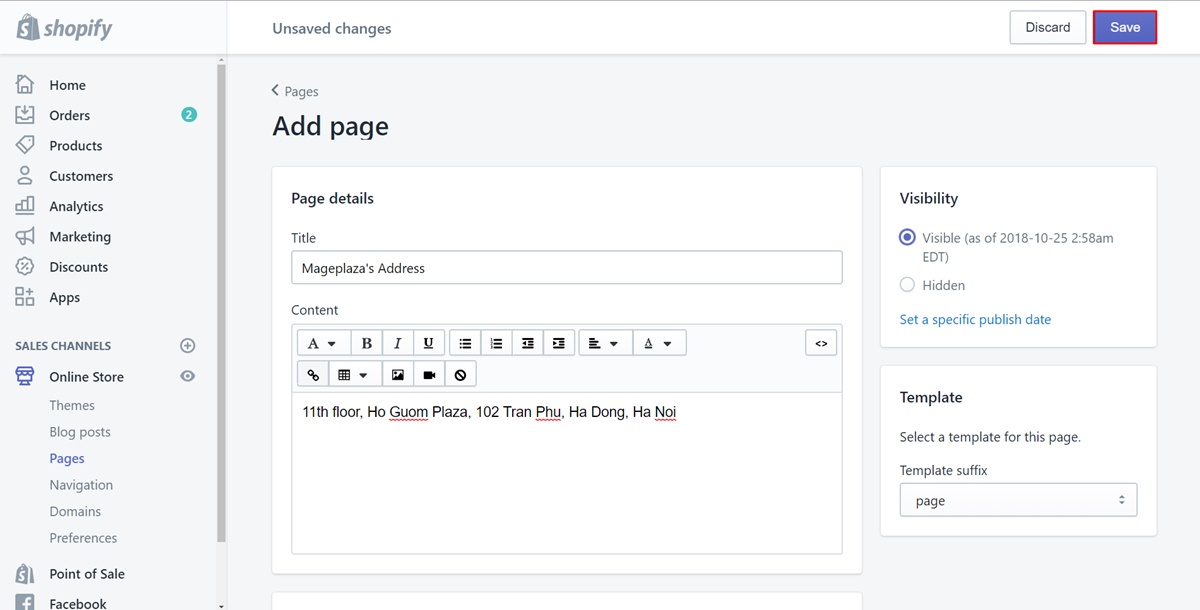Click into the content editor text area
1200x610 pixels.
coord(567,472)
